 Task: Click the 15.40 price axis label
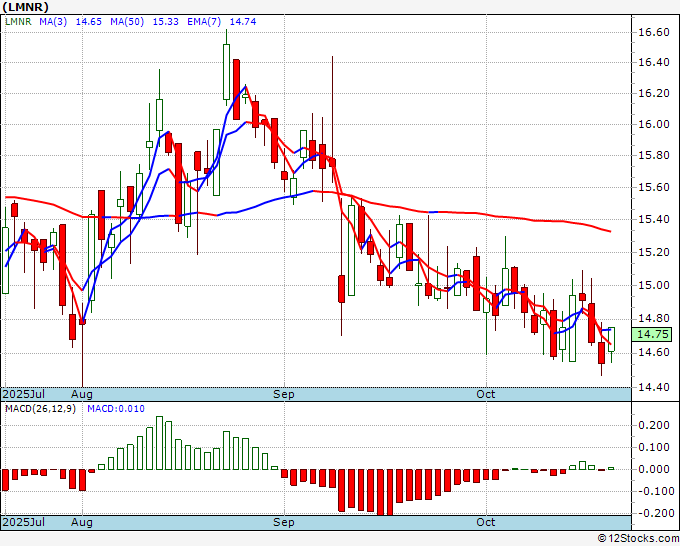pos(654,219)
